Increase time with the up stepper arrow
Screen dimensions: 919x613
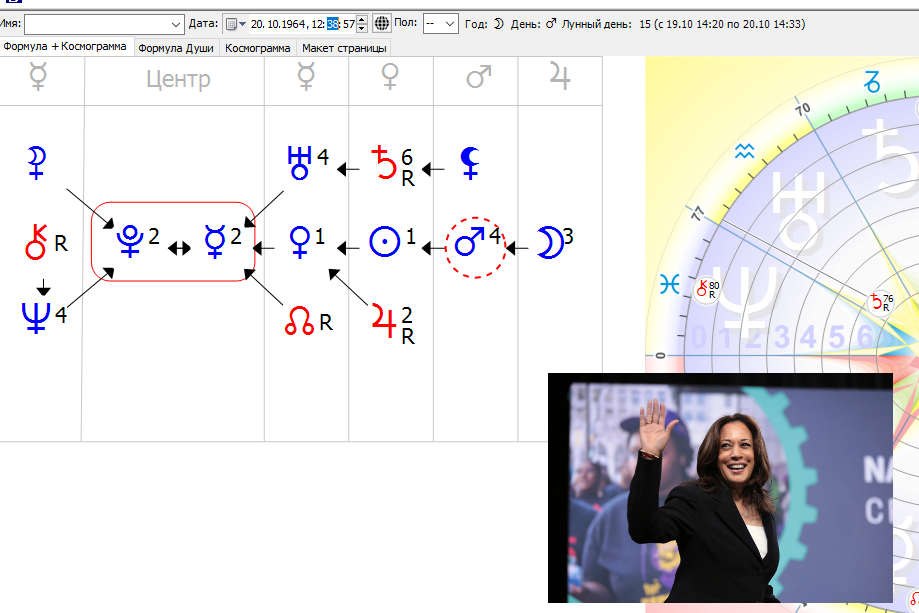pyautogui.click(x=362, y=20)
